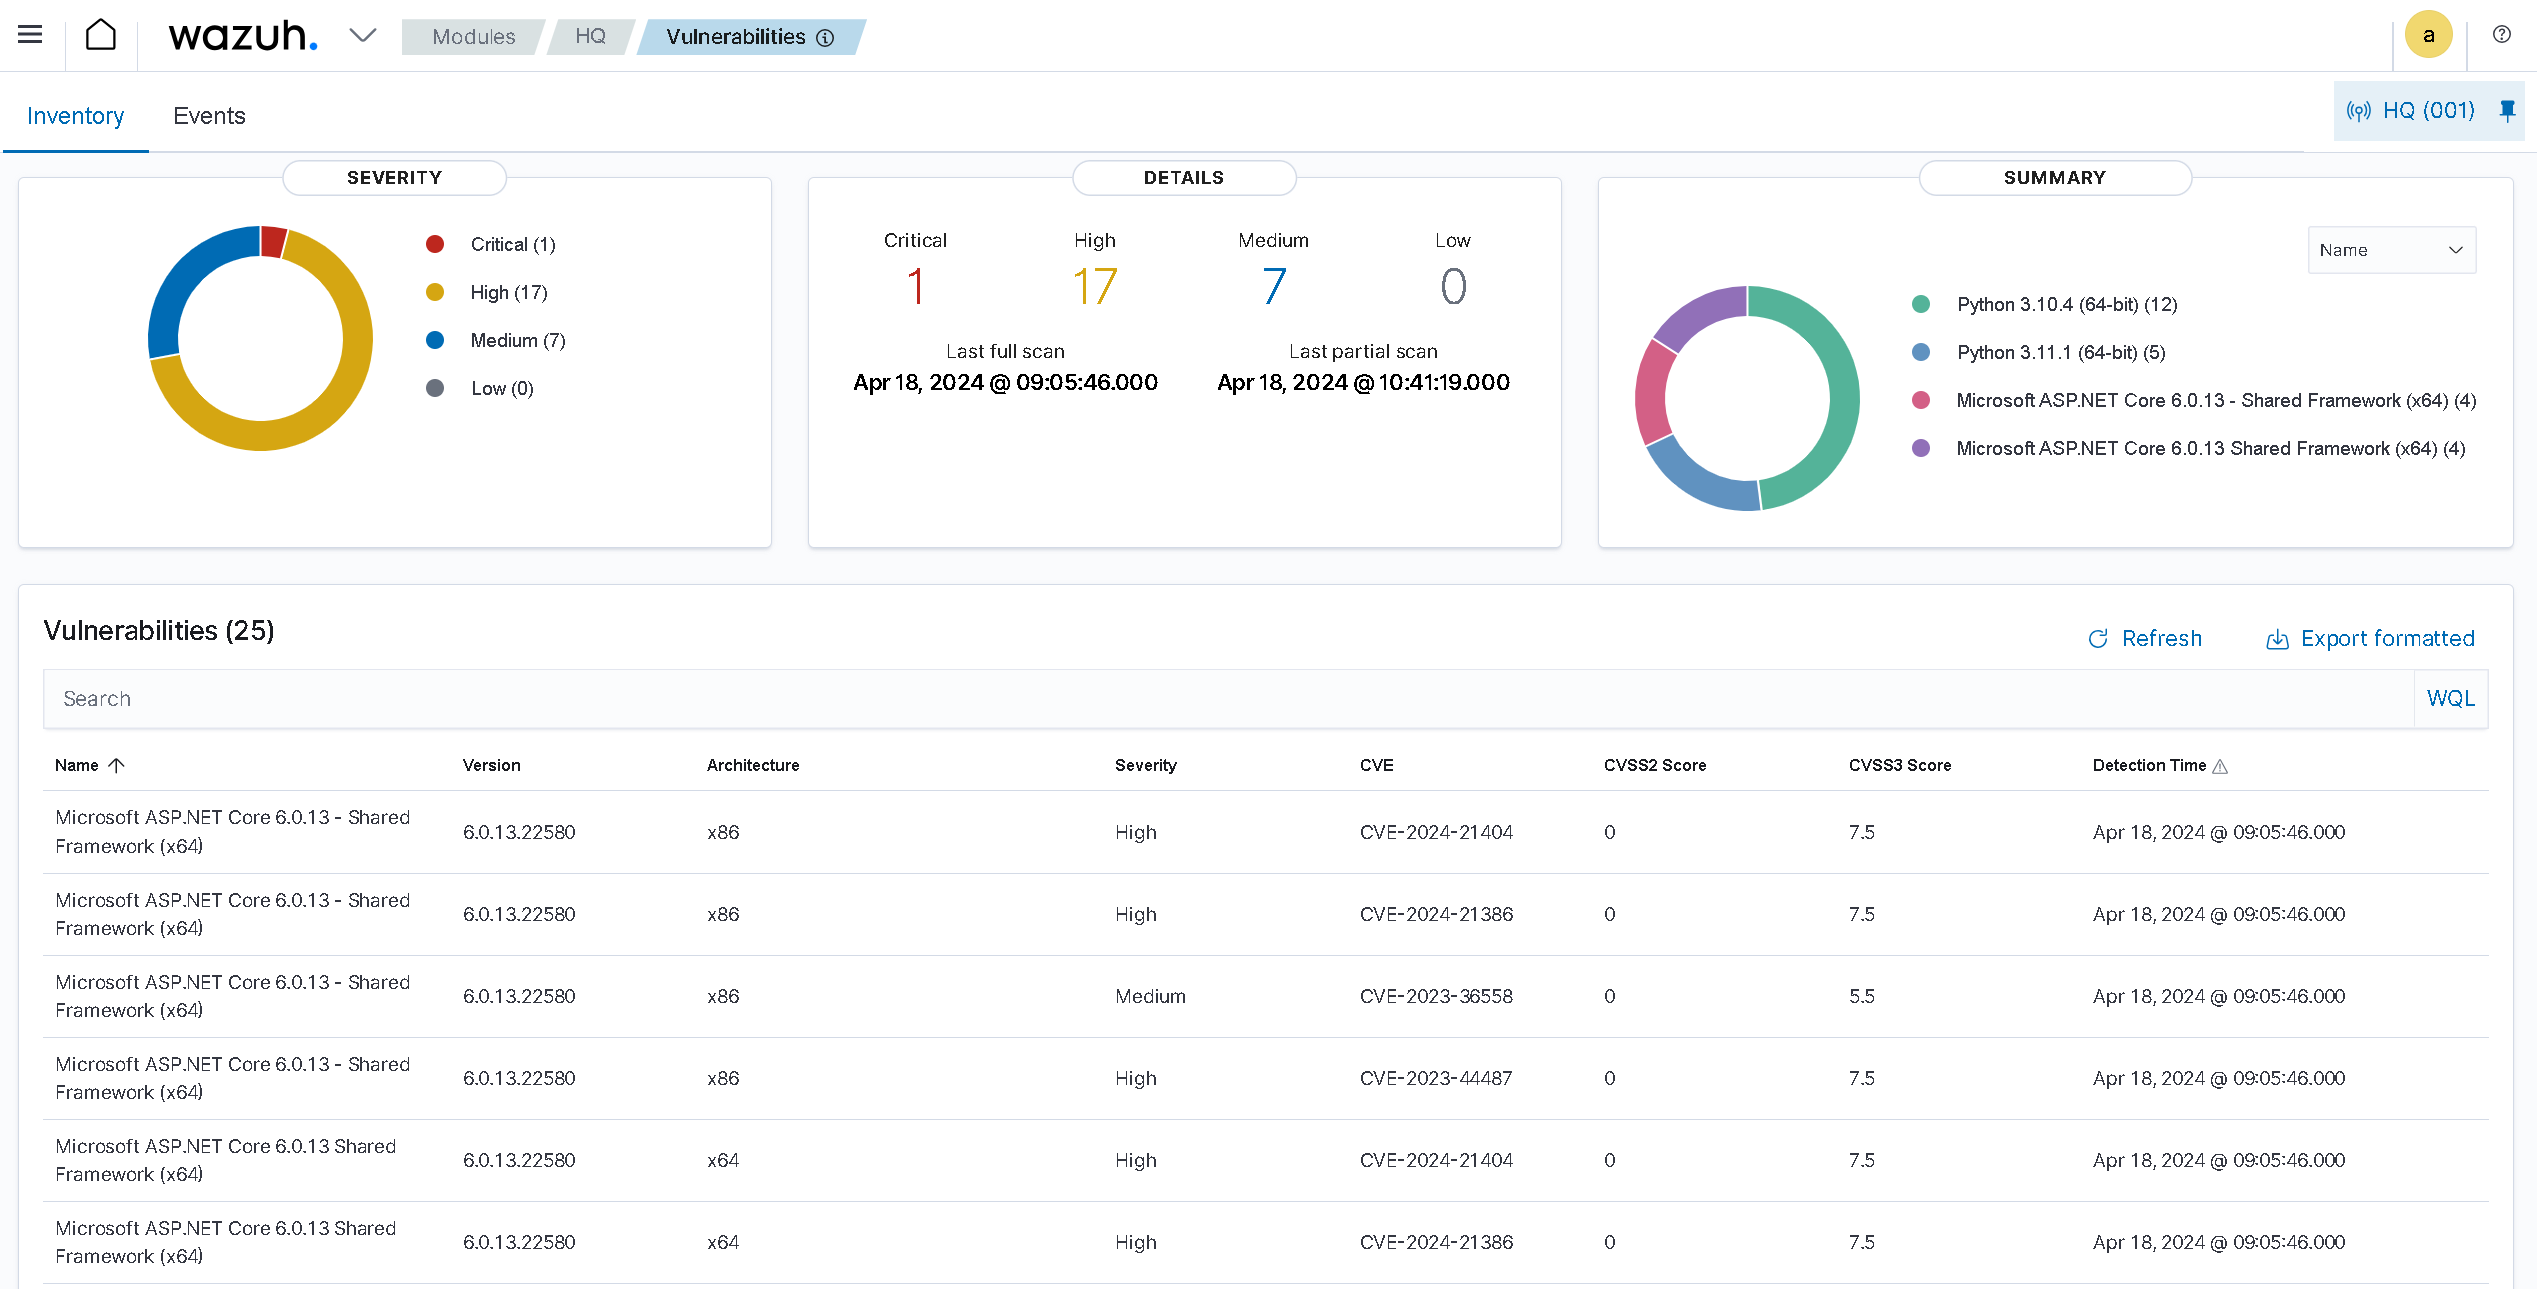The height and width of the screenshot is (1289, 2537).
Task: Select Microsoft ASP.NET Core 6.0.13 - Shared Framework legend entry
Action: pos(2215,401)
